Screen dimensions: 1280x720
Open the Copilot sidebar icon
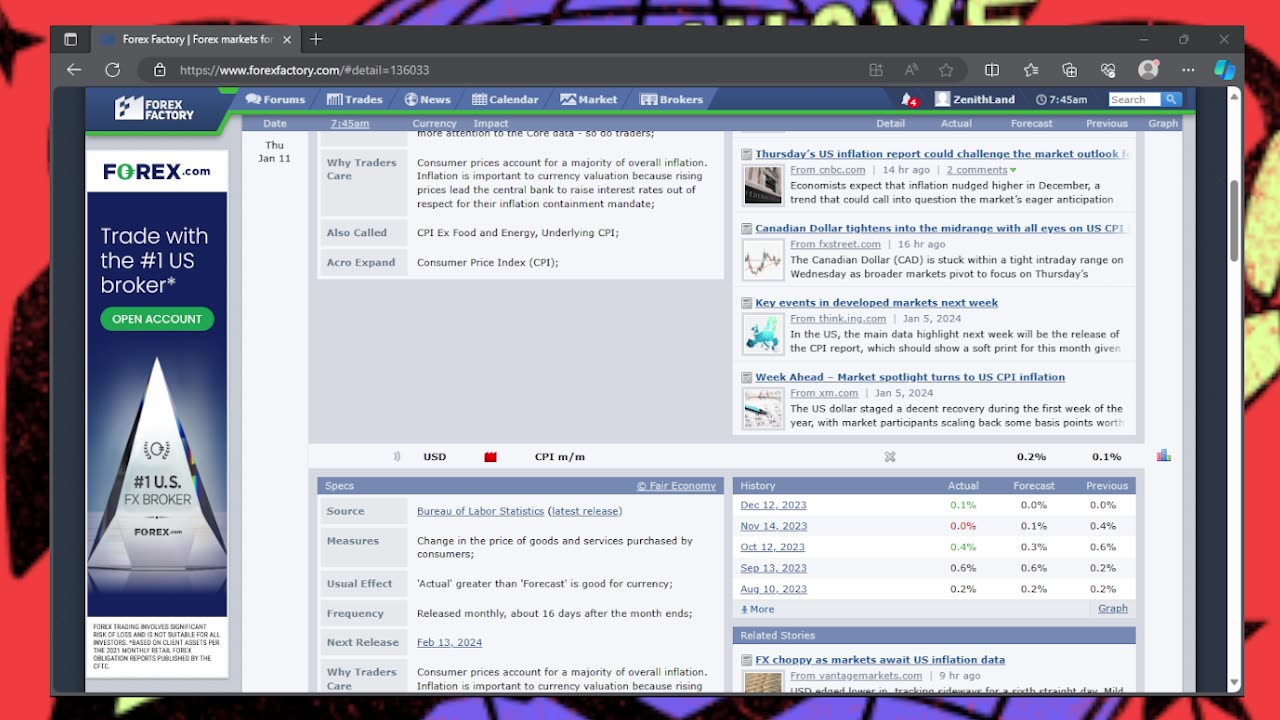coord(1225,70)
